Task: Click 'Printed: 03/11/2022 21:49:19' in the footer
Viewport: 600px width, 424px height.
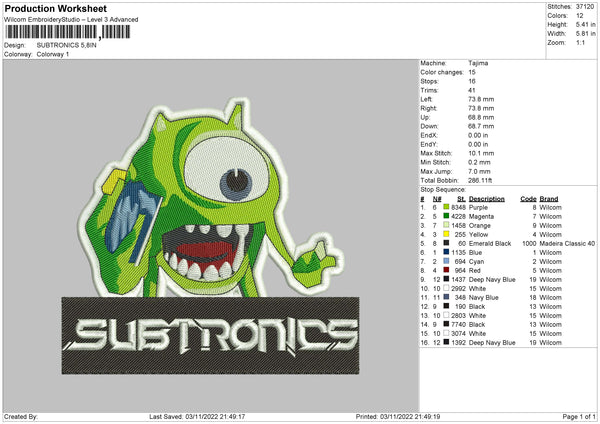Action: point(398,416)
